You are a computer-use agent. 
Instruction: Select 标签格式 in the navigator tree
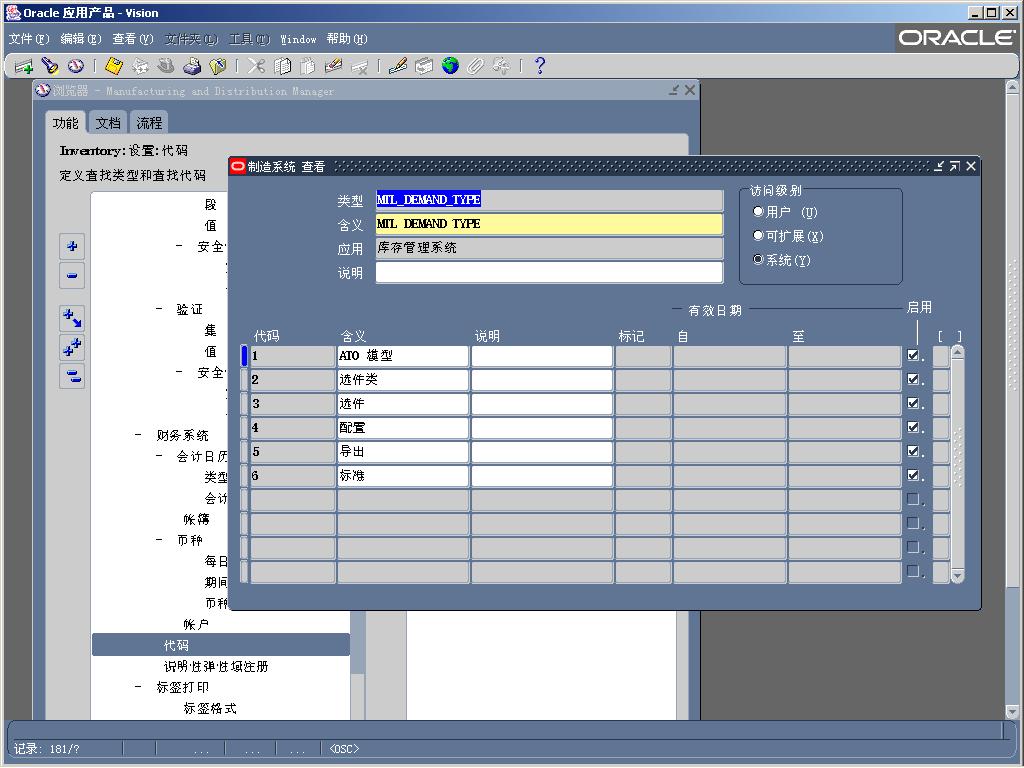[x=210, y=708]
